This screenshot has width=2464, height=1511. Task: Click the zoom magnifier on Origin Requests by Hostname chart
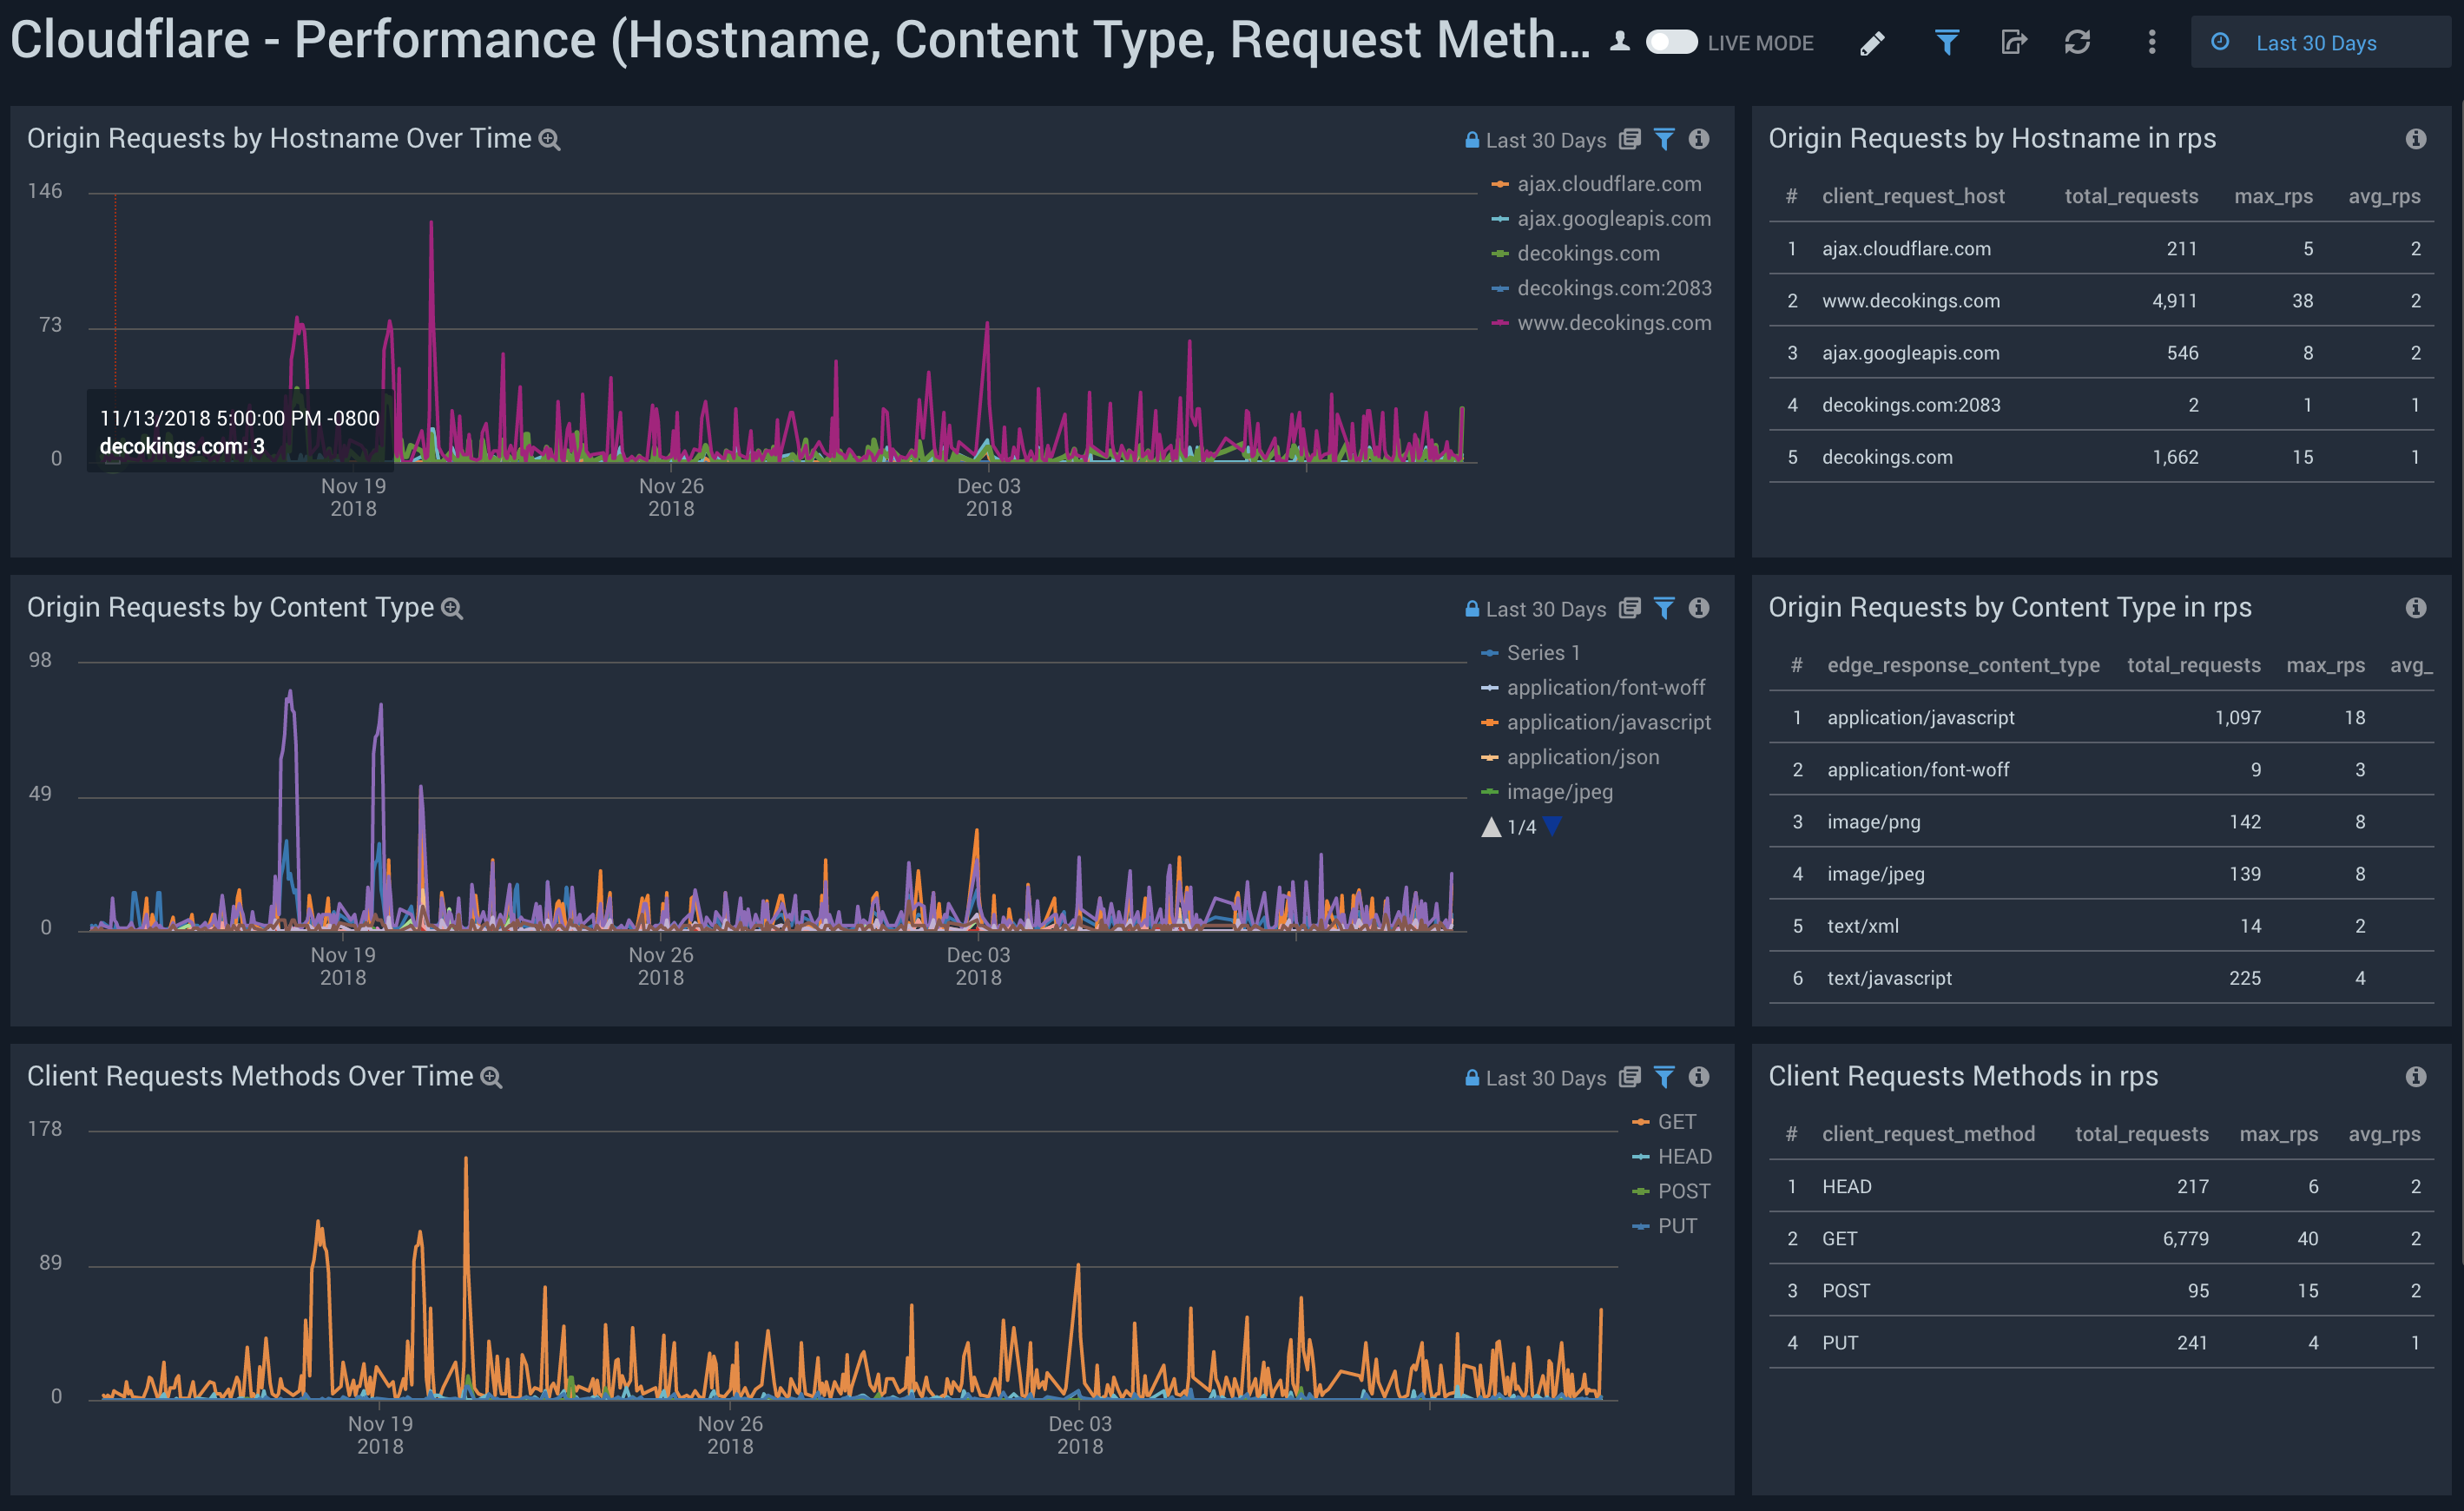[x=548, y=140]
